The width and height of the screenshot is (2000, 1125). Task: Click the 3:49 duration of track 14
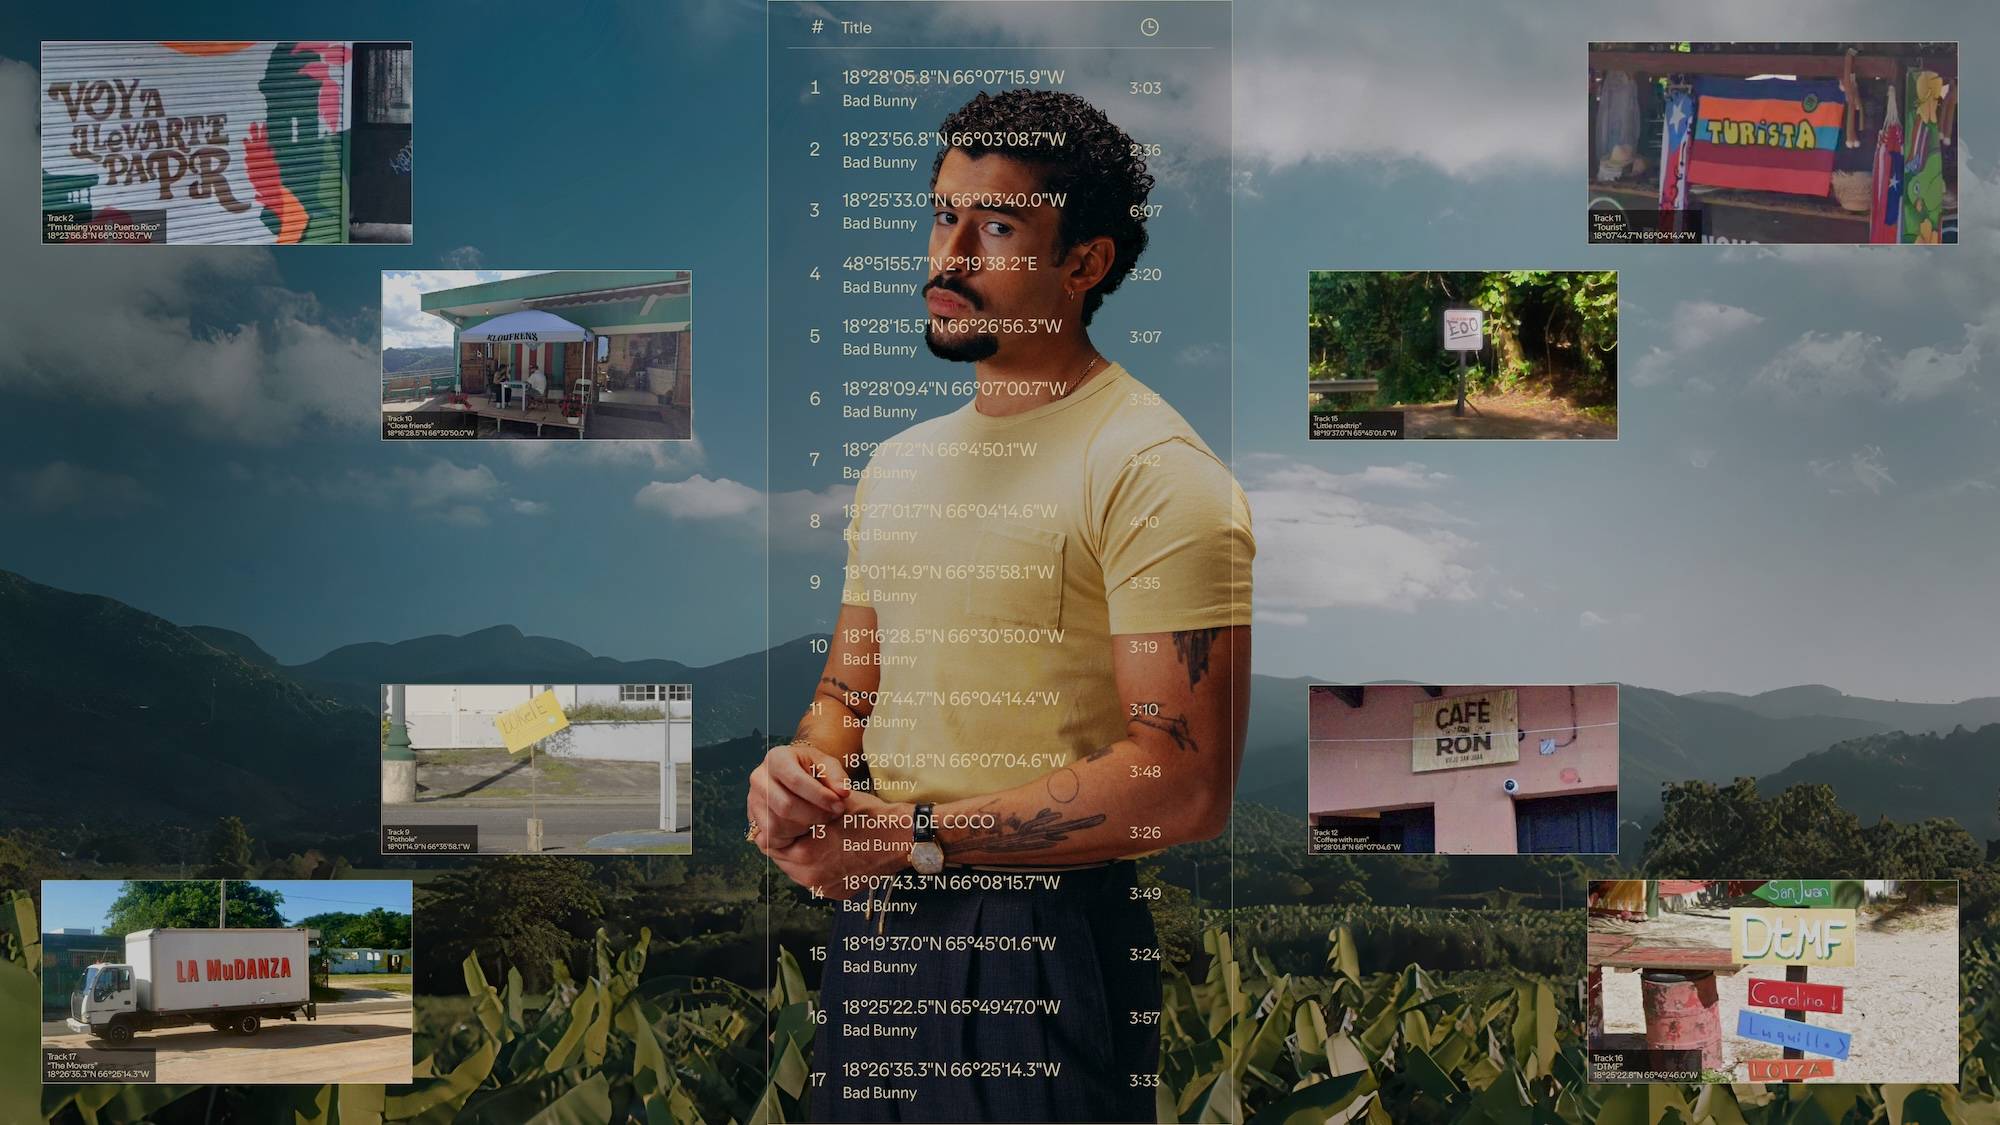point(1145,893)
